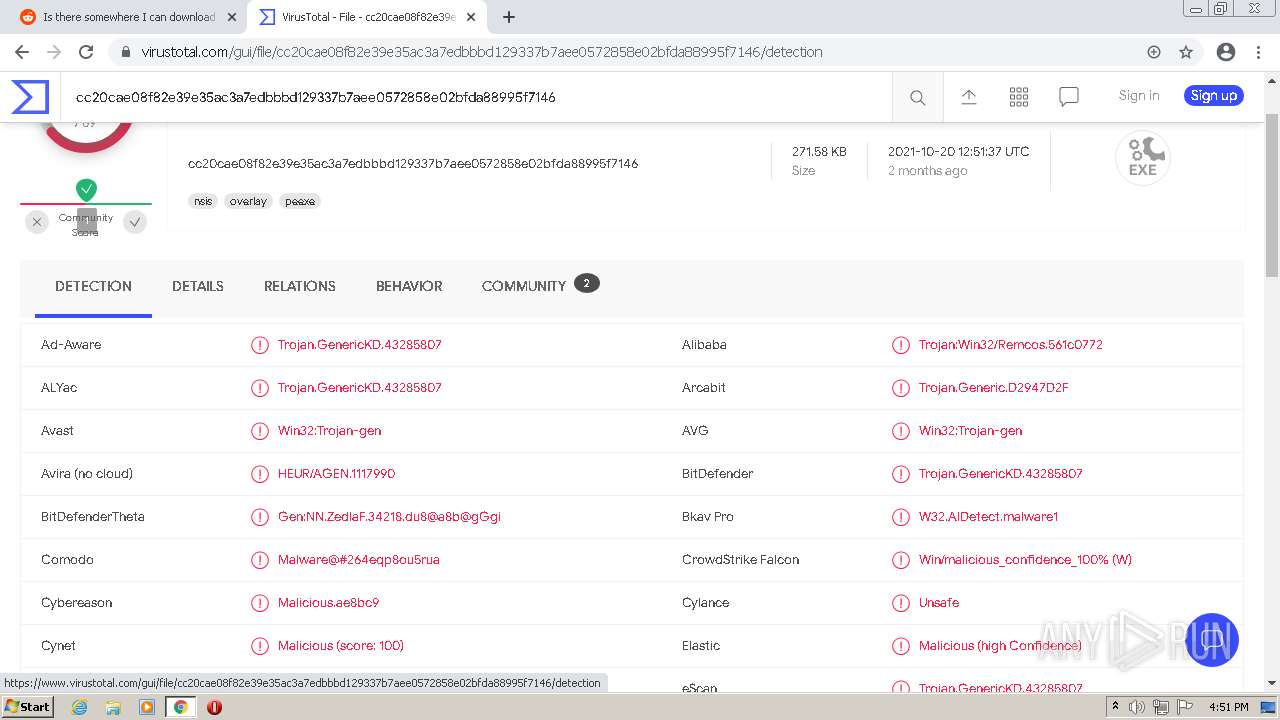Screen dimensions: 1280x720
Task: Click the Chrome back arrow
Action: pyautogui.click(x=22, y=52)
